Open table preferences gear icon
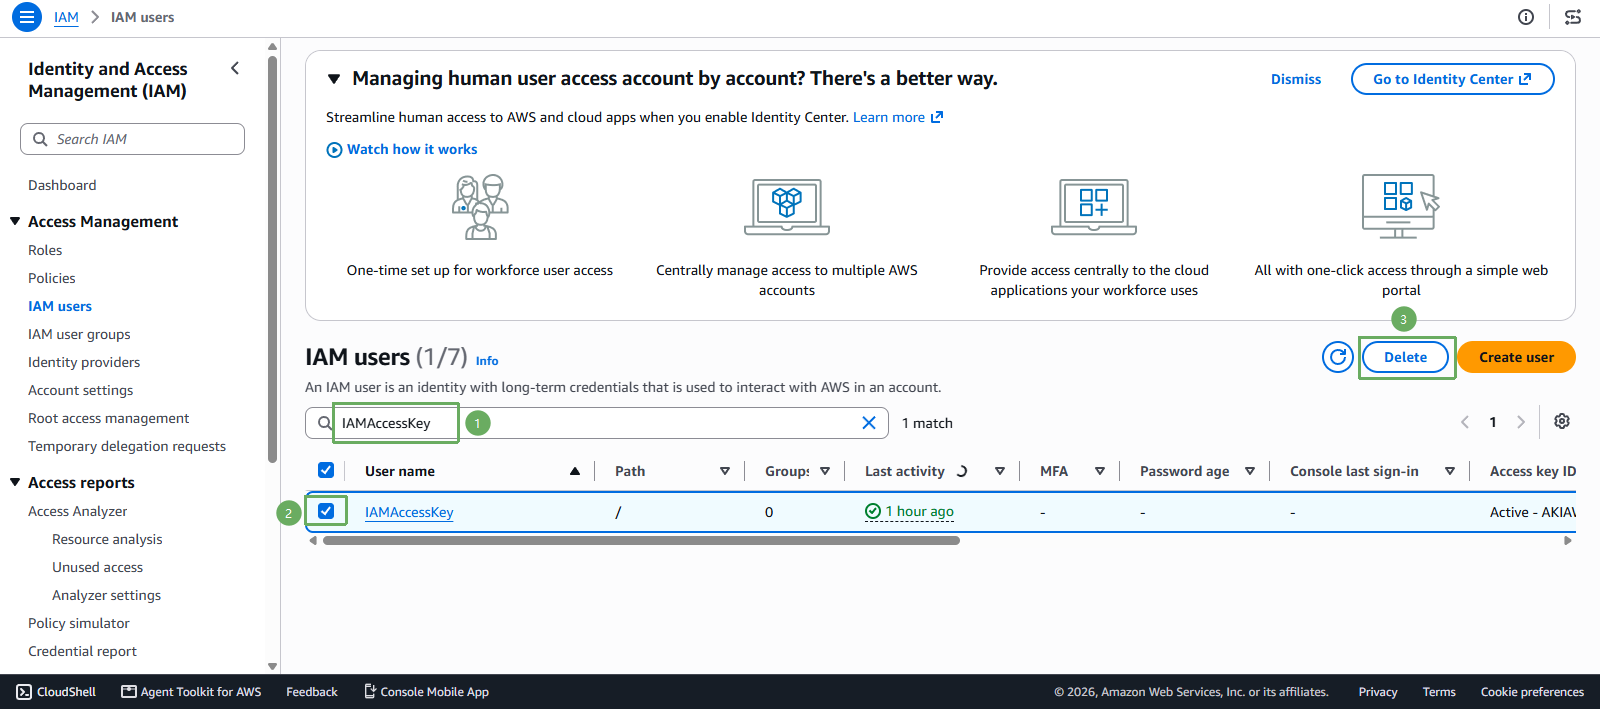 [1562, 422]
